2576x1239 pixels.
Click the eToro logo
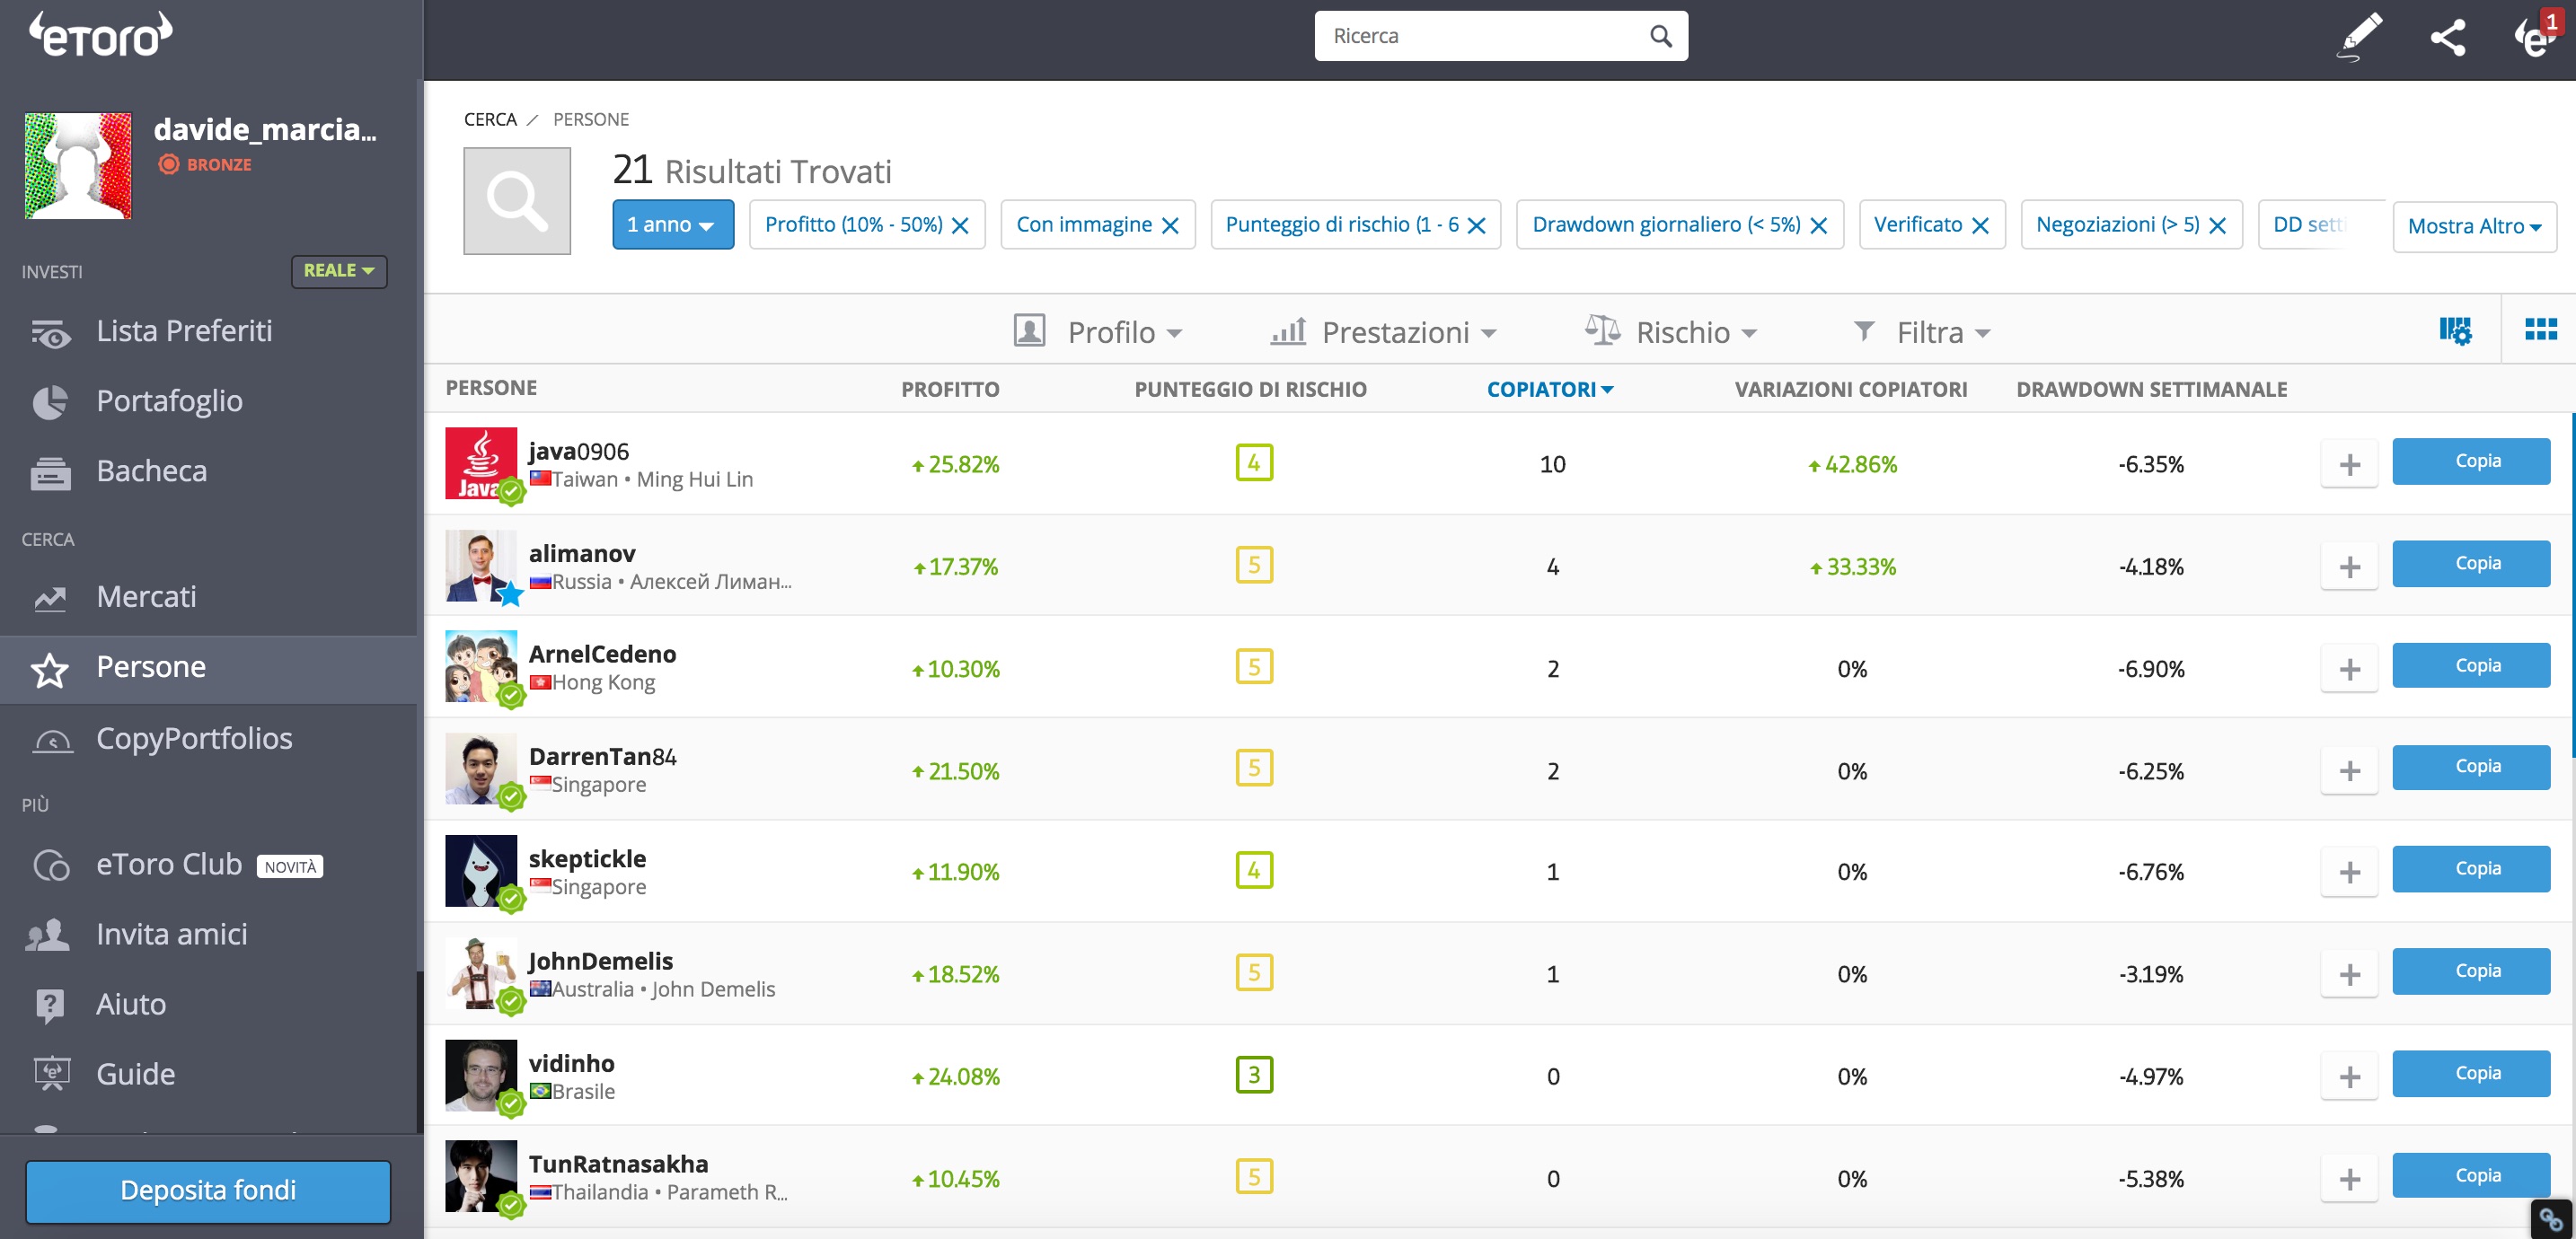[100, 35]
